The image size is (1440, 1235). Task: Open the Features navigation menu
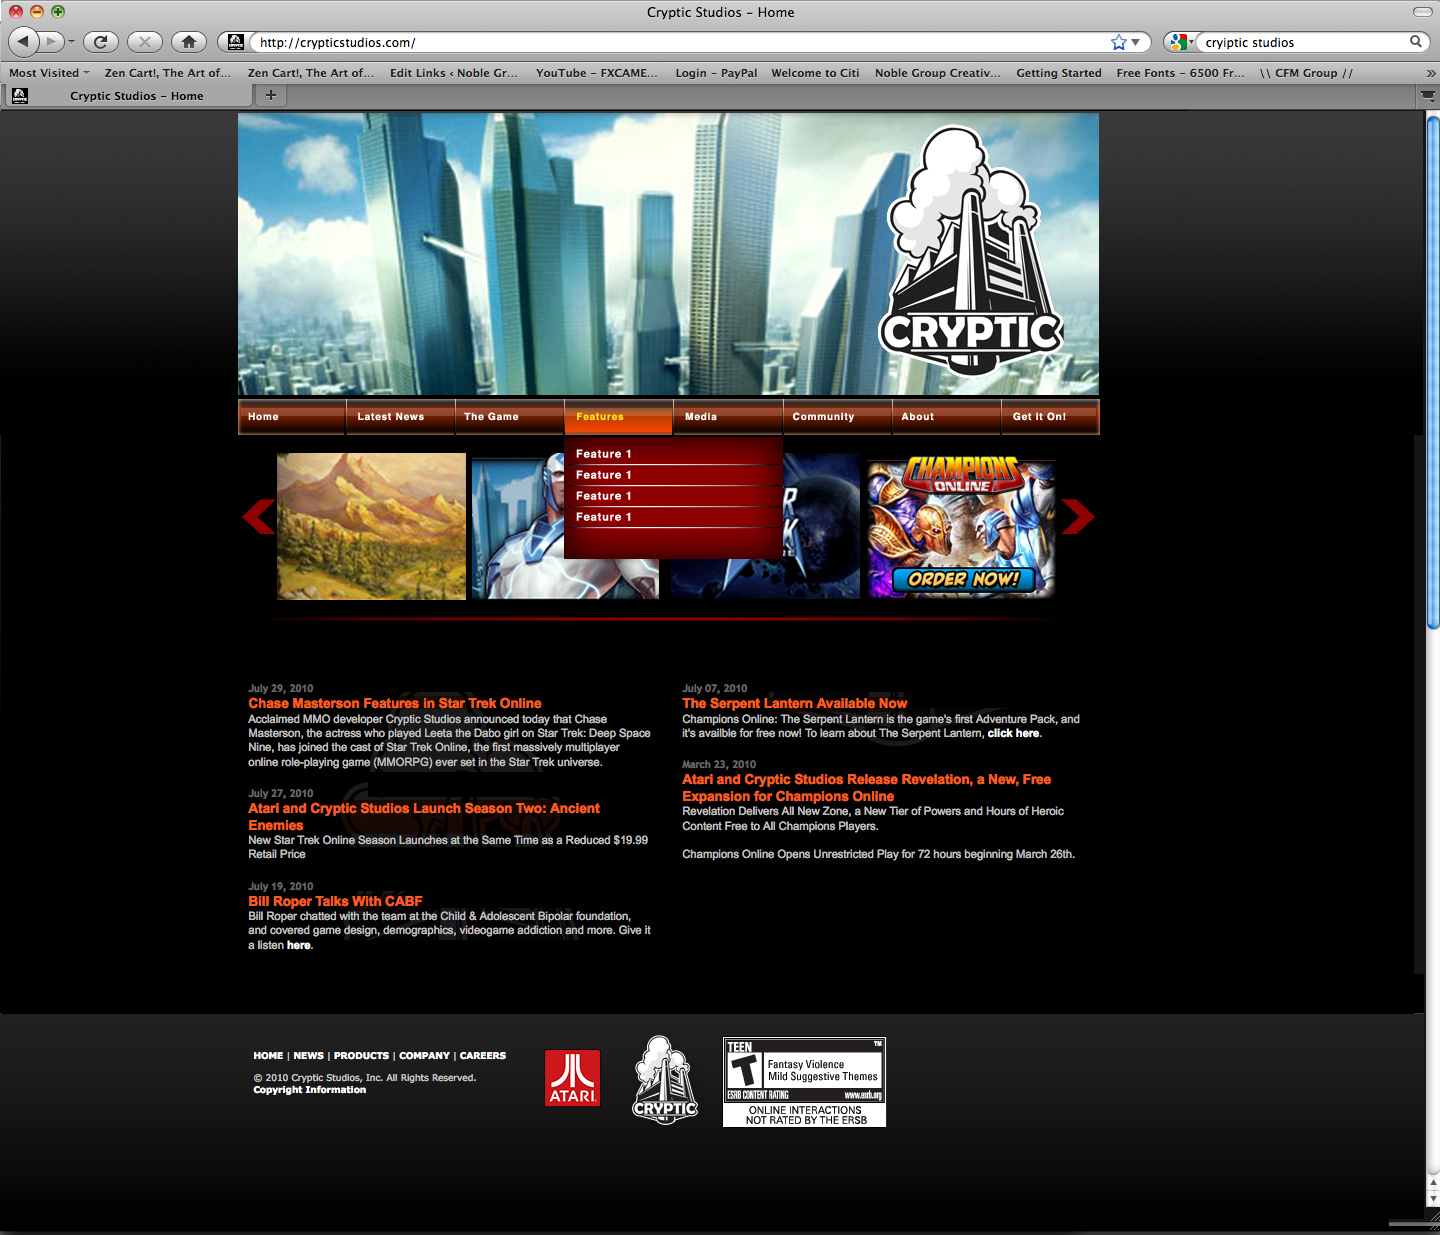pyautogui.click(x=618, y=417)
